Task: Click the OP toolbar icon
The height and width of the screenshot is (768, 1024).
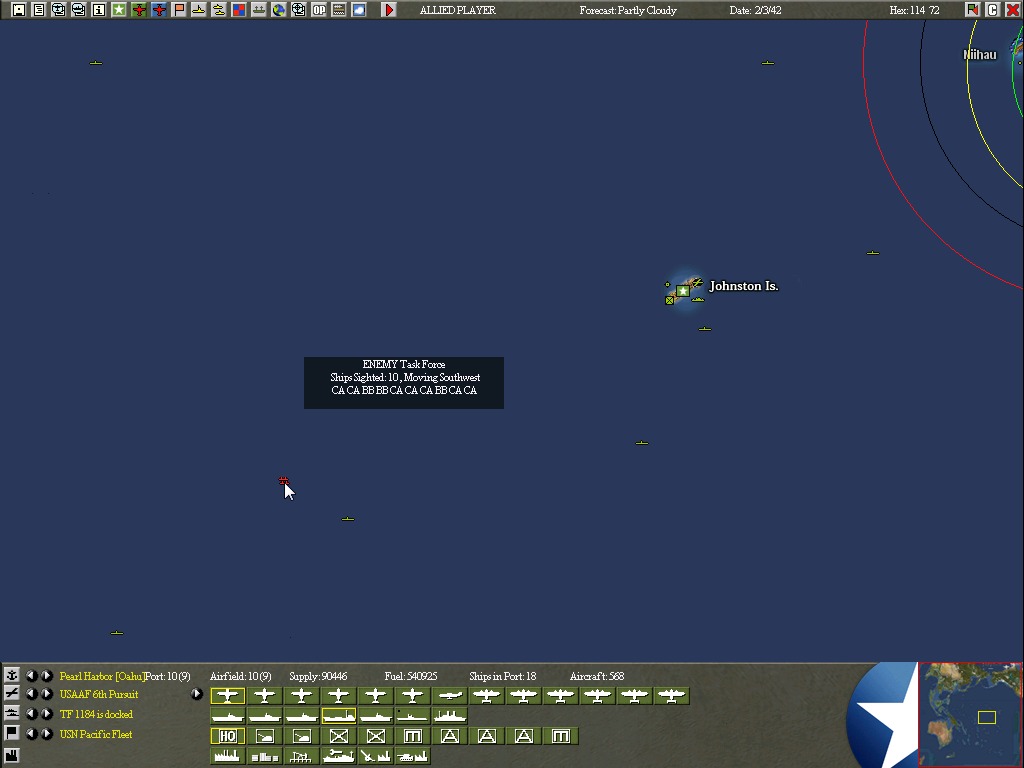Action: [319, 10]
